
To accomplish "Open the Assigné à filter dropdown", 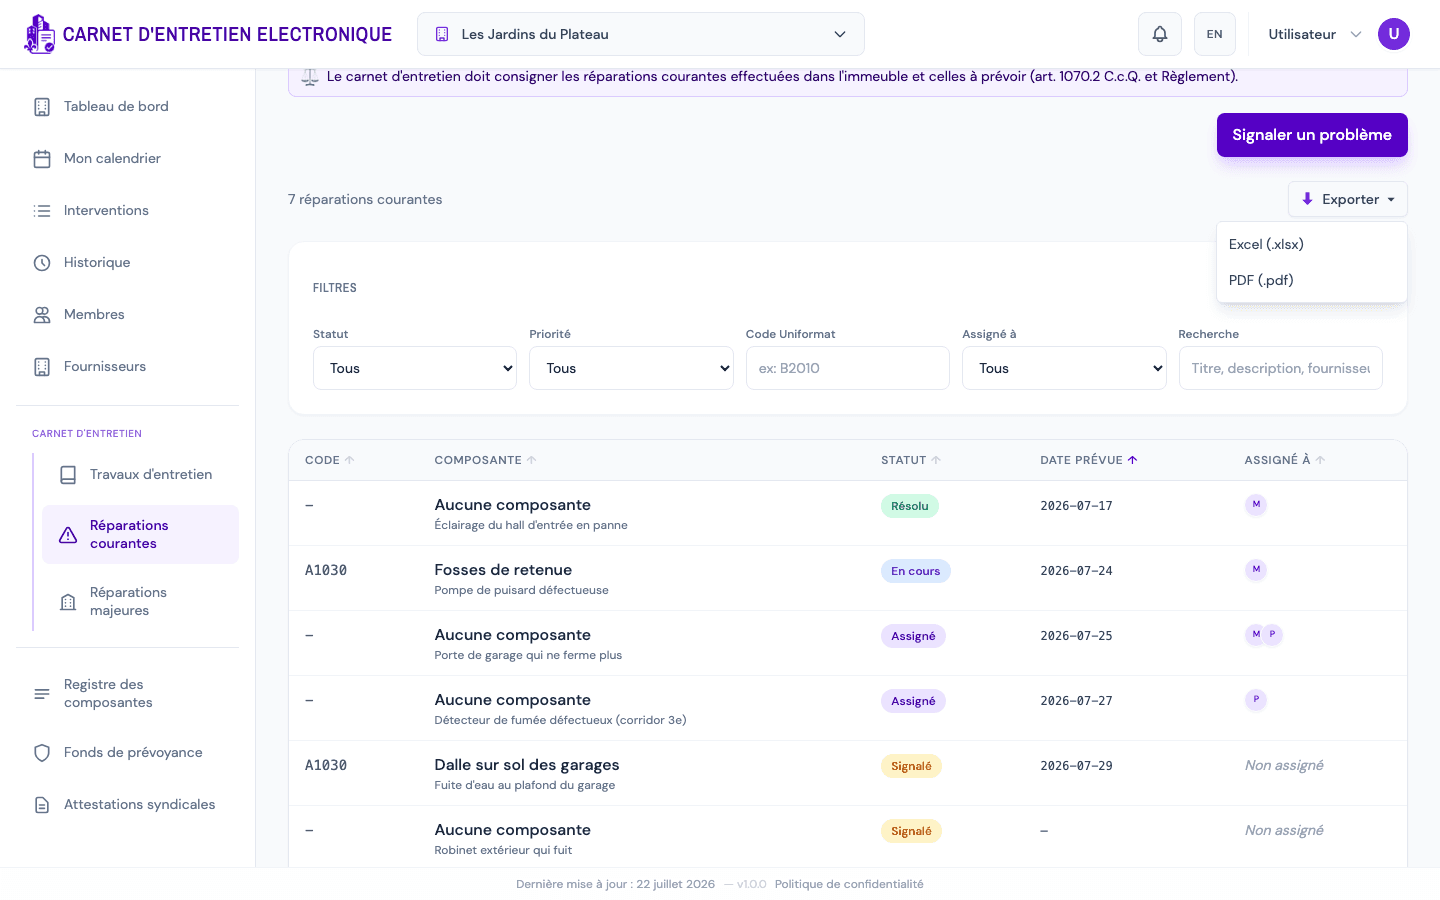I will [1064, 368].
